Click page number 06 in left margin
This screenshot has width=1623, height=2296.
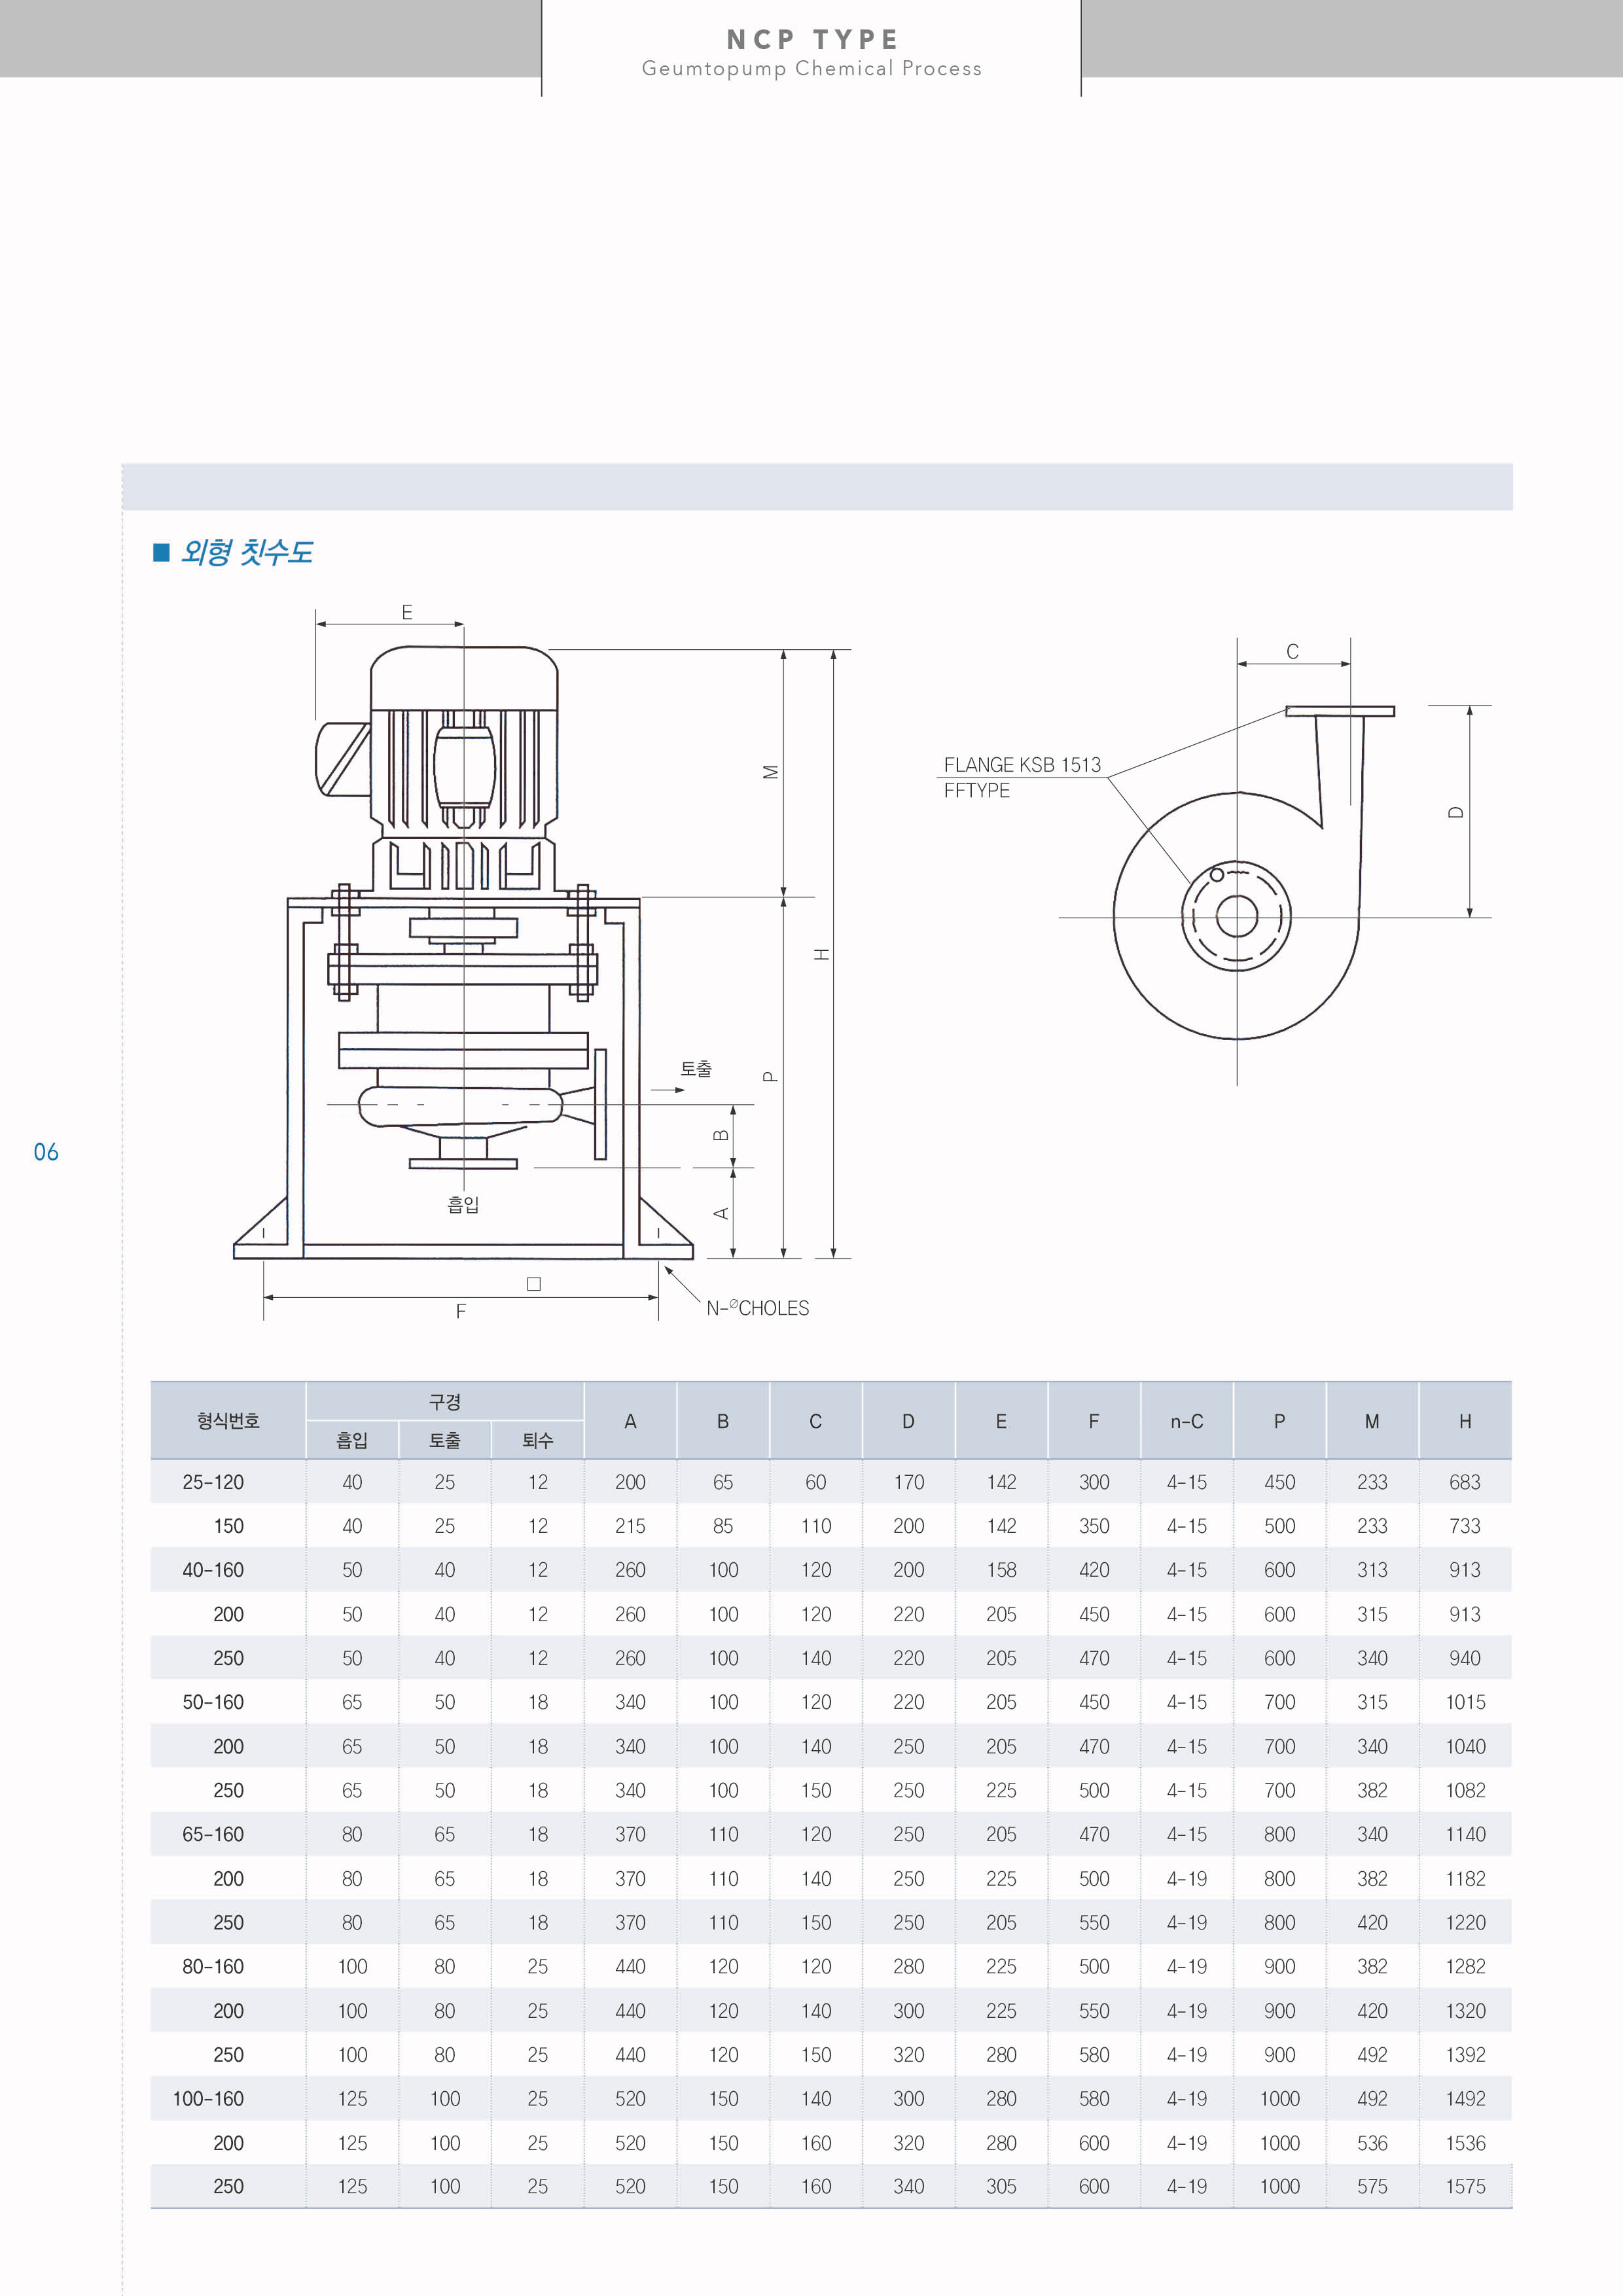[46, 1152]
